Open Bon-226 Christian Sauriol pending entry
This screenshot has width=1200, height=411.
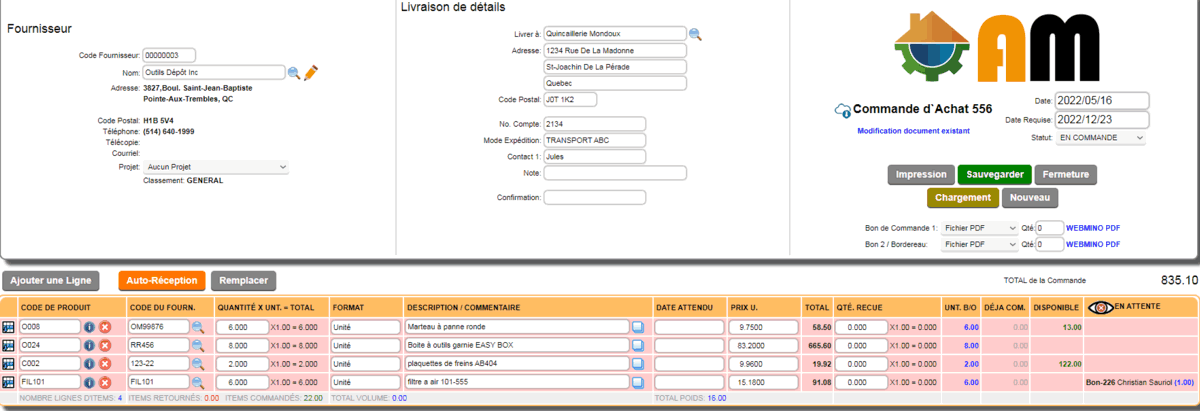coord(1140,381)
